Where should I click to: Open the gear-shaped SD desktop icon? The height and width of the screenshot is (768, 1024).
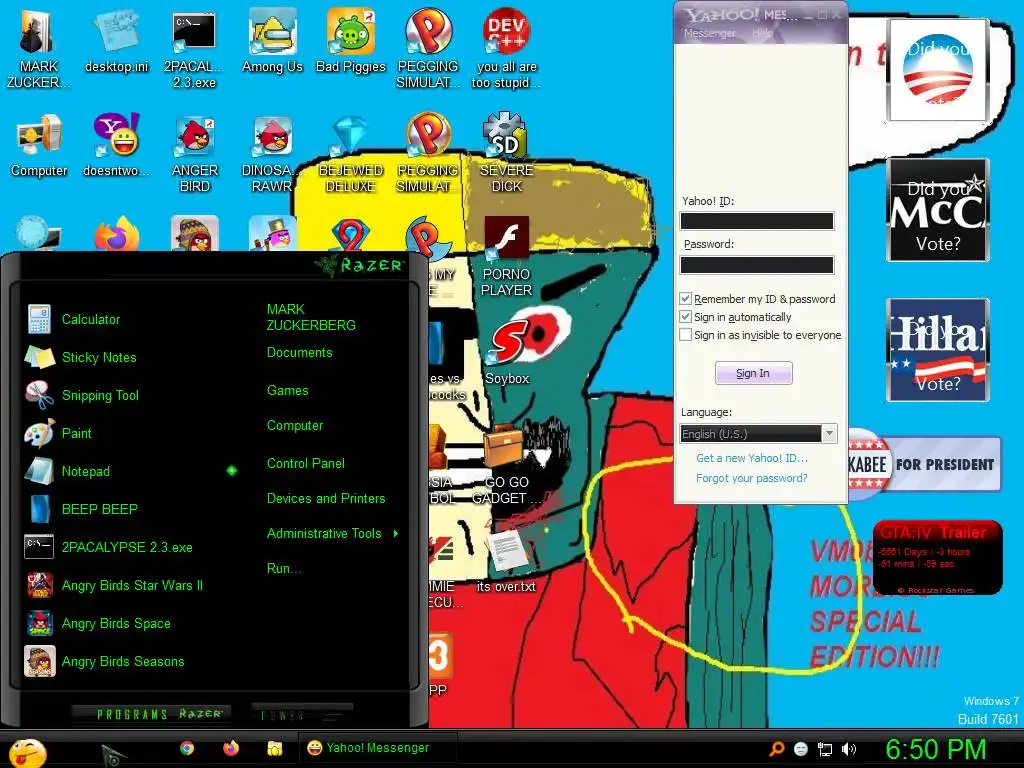[506, 153]
